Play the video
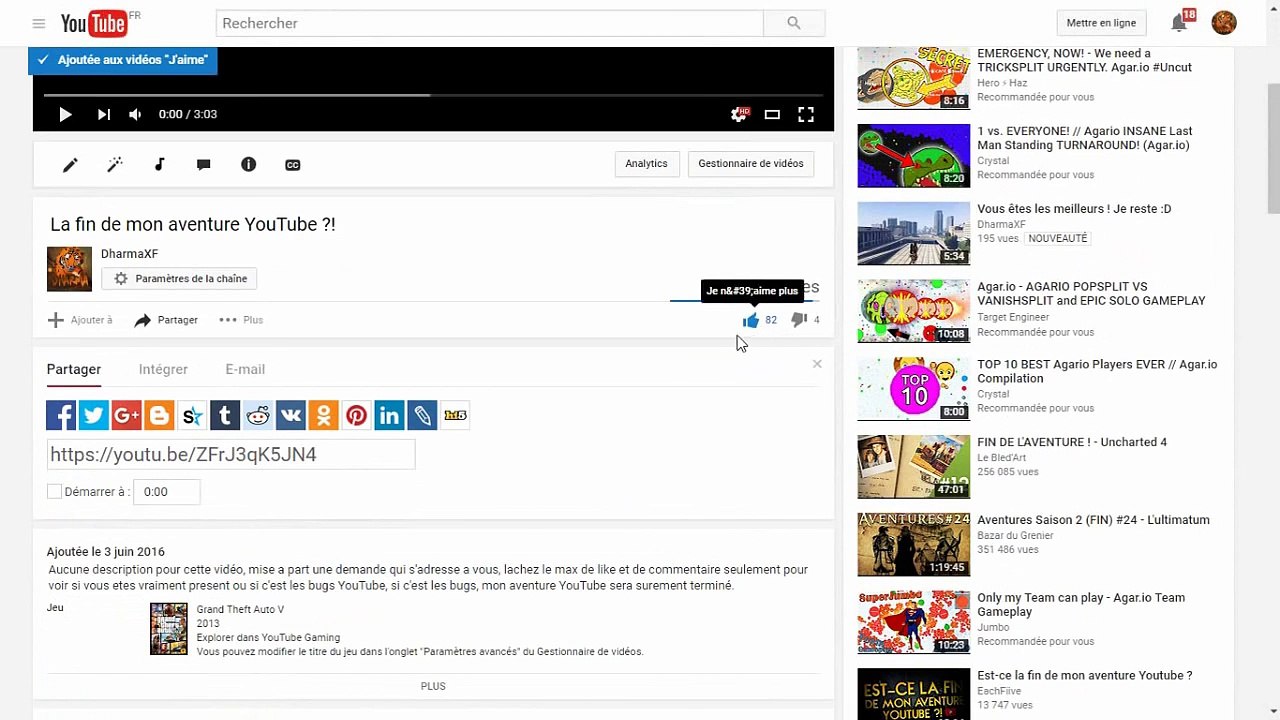This screenshot has width=1280, height=720. tap(65, 114)
